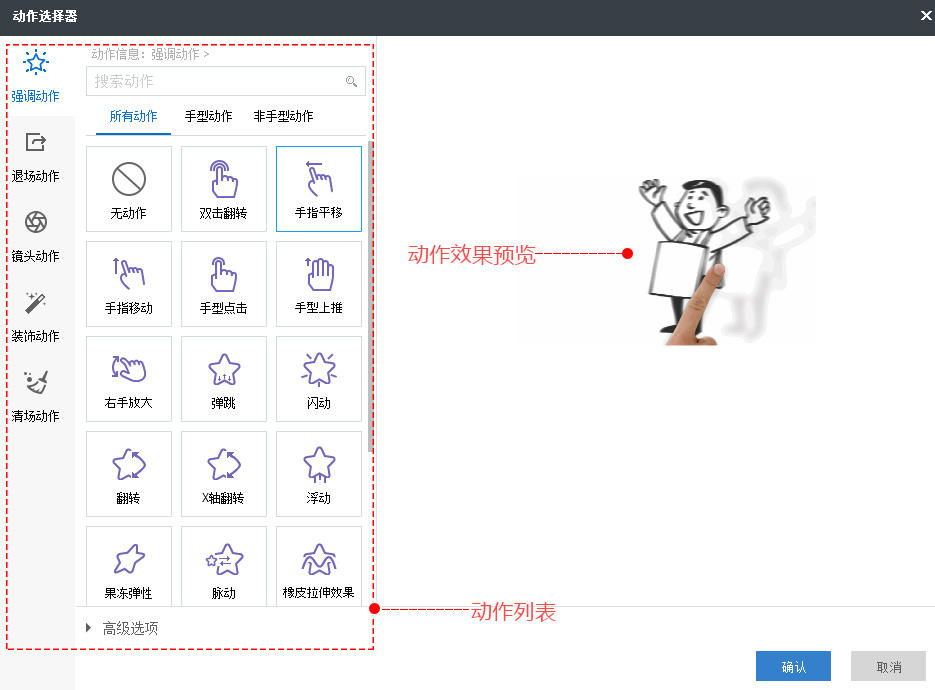The image size is (935, 690).
Task: Select the 退场动作 category in the sidebar
Action: [x=36, y=160]
